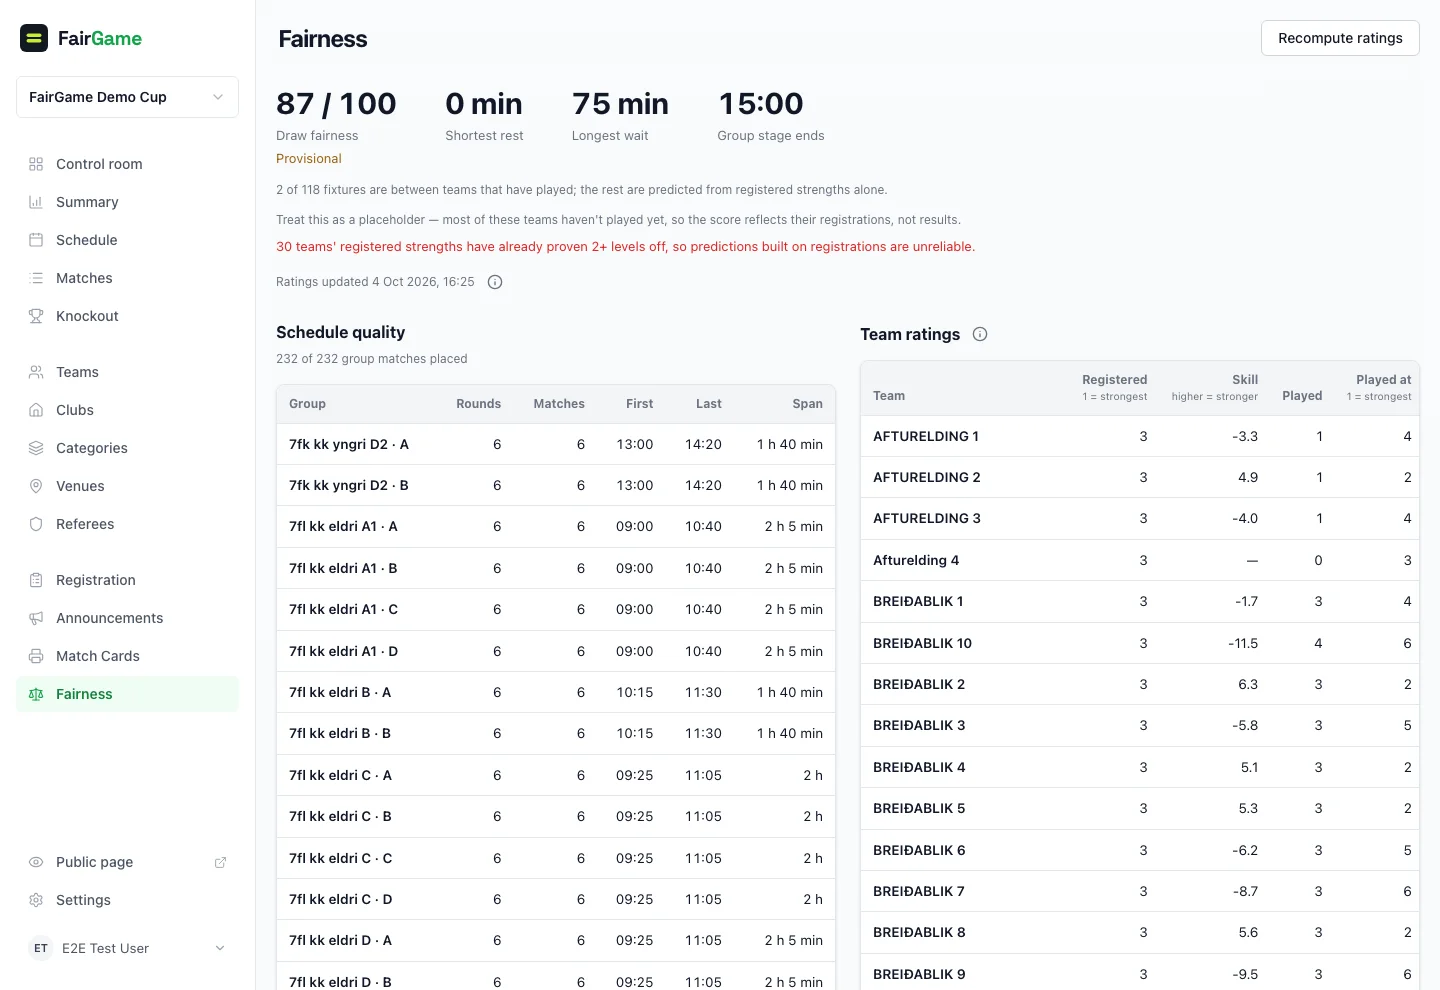Click info icon next to Ratings updated

coord(495,282)
